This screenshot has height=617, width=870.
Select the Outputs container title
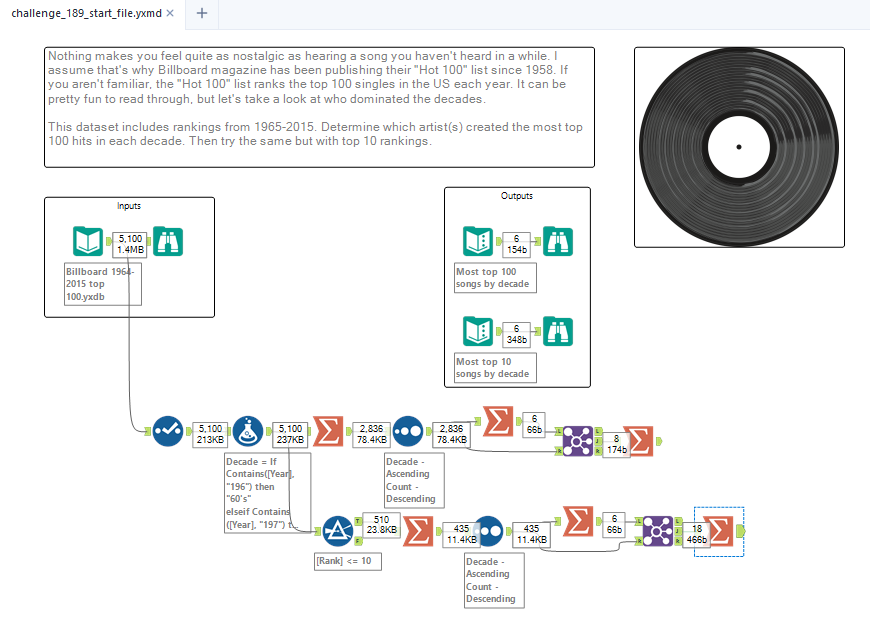(517, 196)
